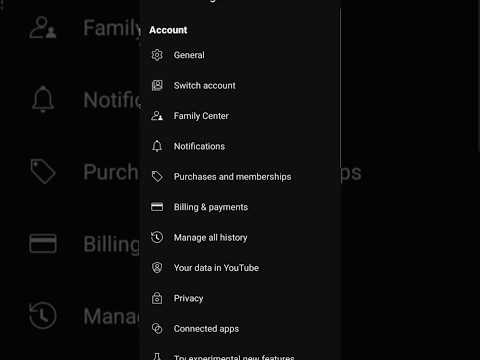
Task: Click the General gear icon
Action: pyautogui.click(x=157, y=55)
